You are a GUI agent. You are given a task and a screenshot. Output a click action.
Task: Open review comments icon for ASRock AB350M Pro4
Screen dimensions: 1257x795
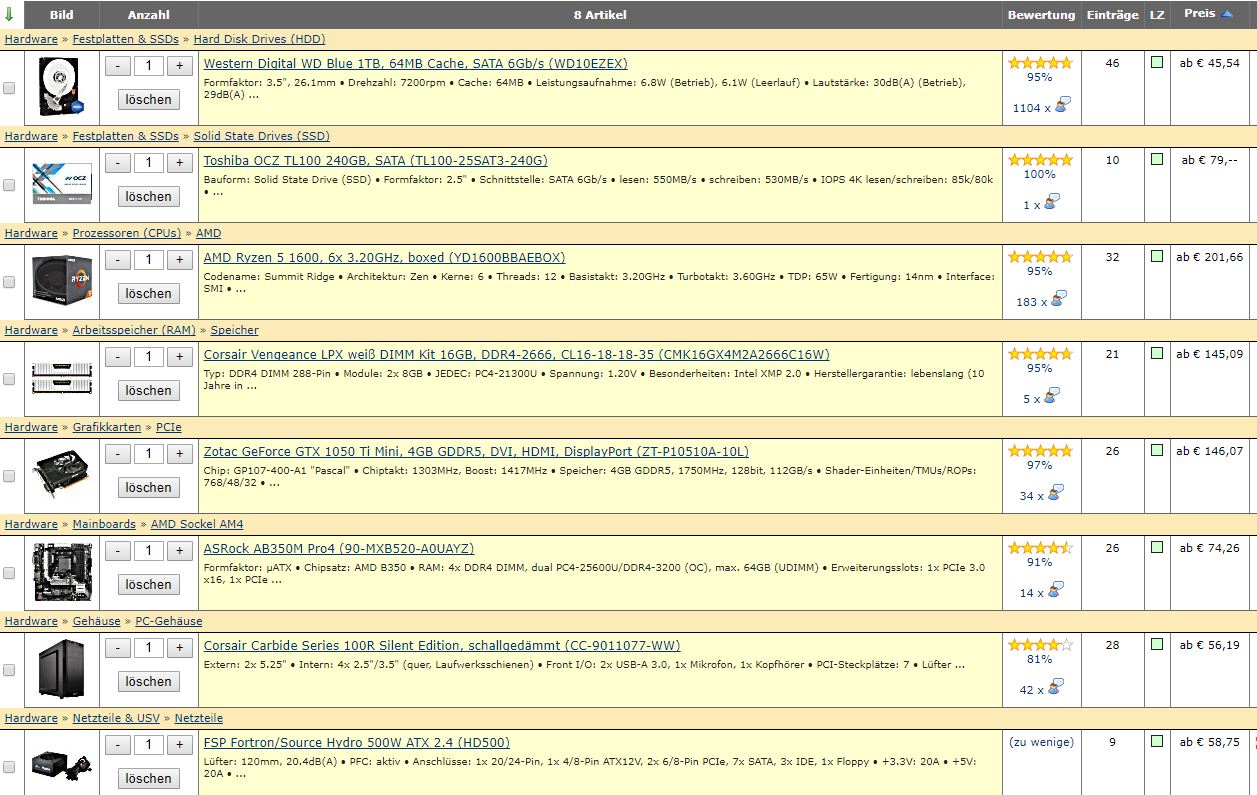pos(1055,591)
